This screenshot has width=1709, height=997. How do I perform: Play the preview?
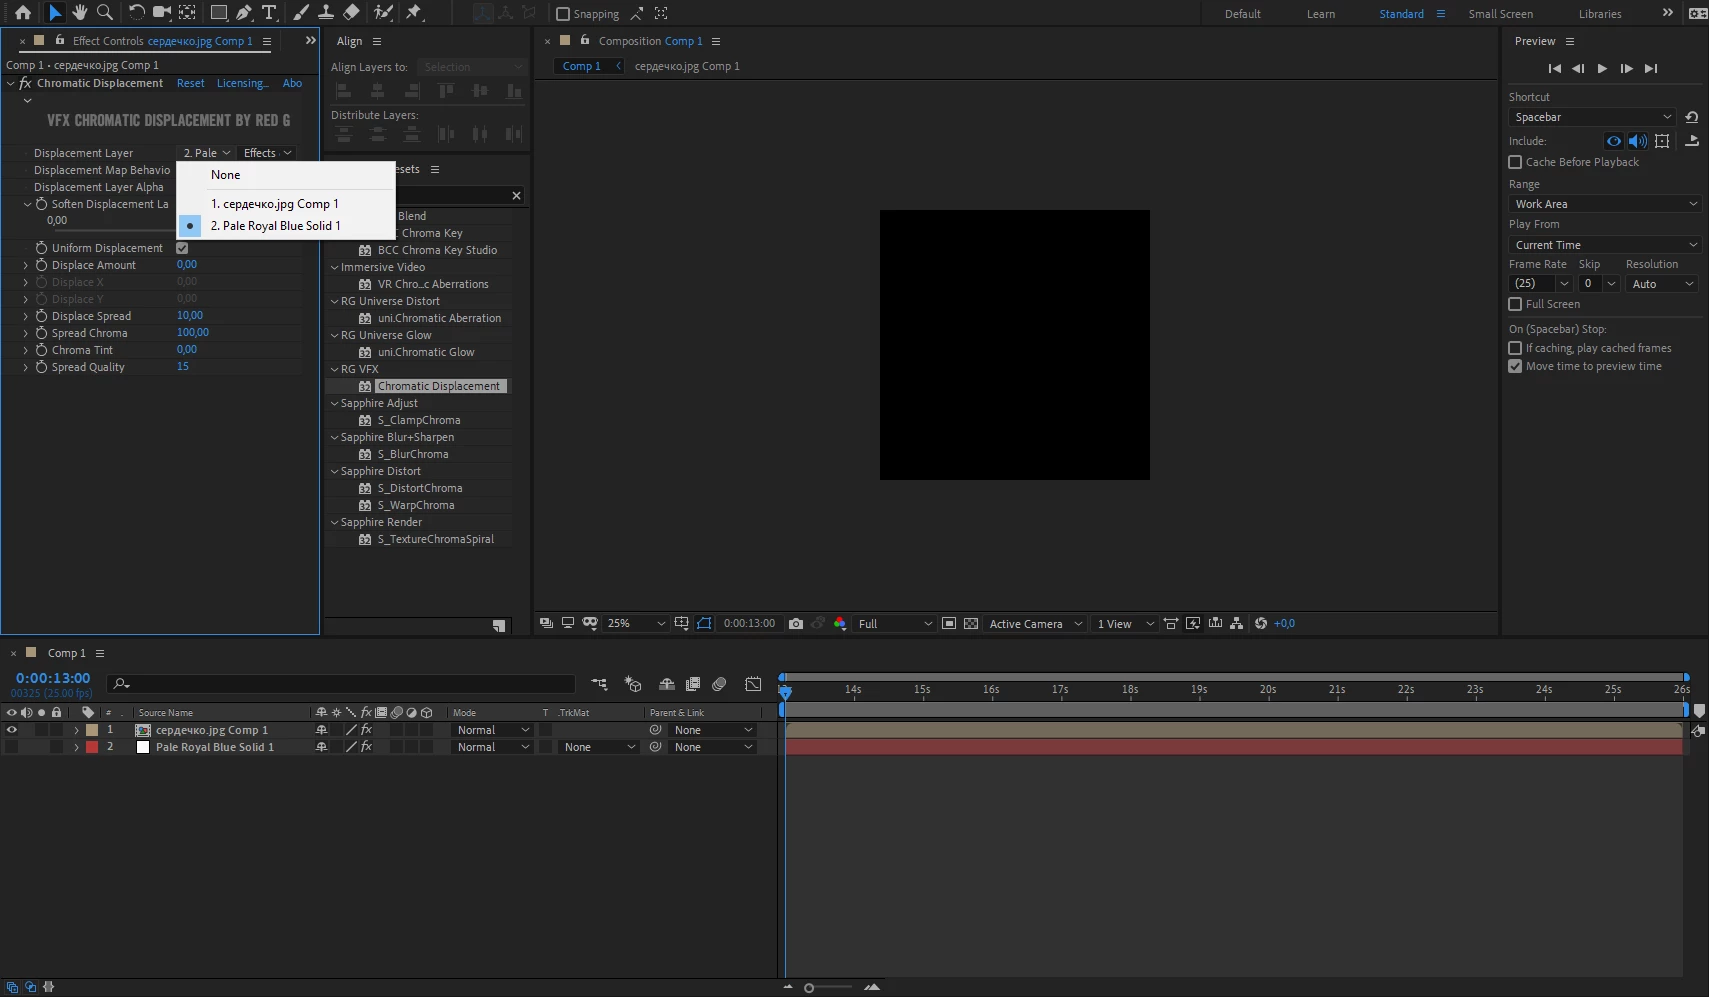(1602, 68)
